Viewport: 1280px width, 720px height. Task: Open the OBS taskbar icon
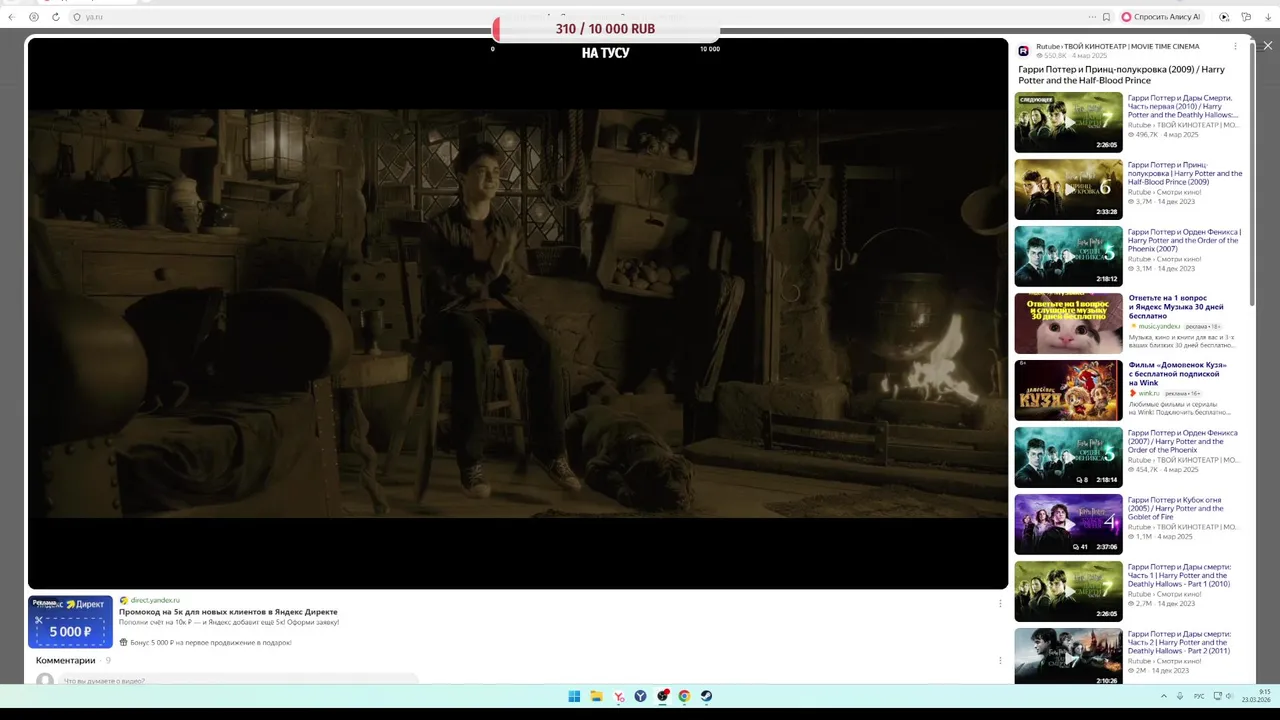click(x=663, y=696)
